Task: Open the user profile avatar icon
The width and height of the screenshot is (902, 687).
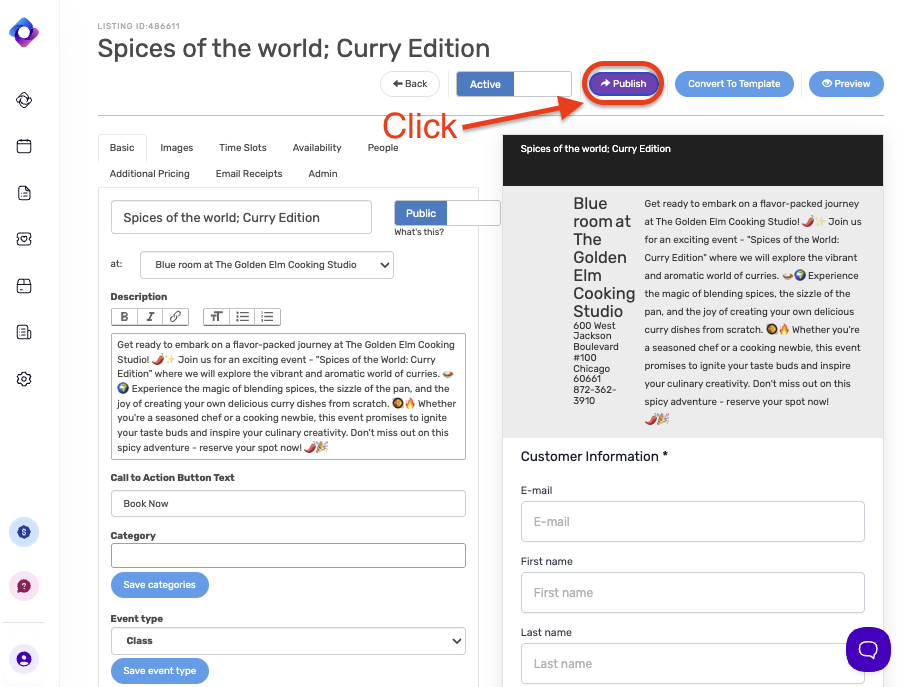Action: (x=24, y=659)
